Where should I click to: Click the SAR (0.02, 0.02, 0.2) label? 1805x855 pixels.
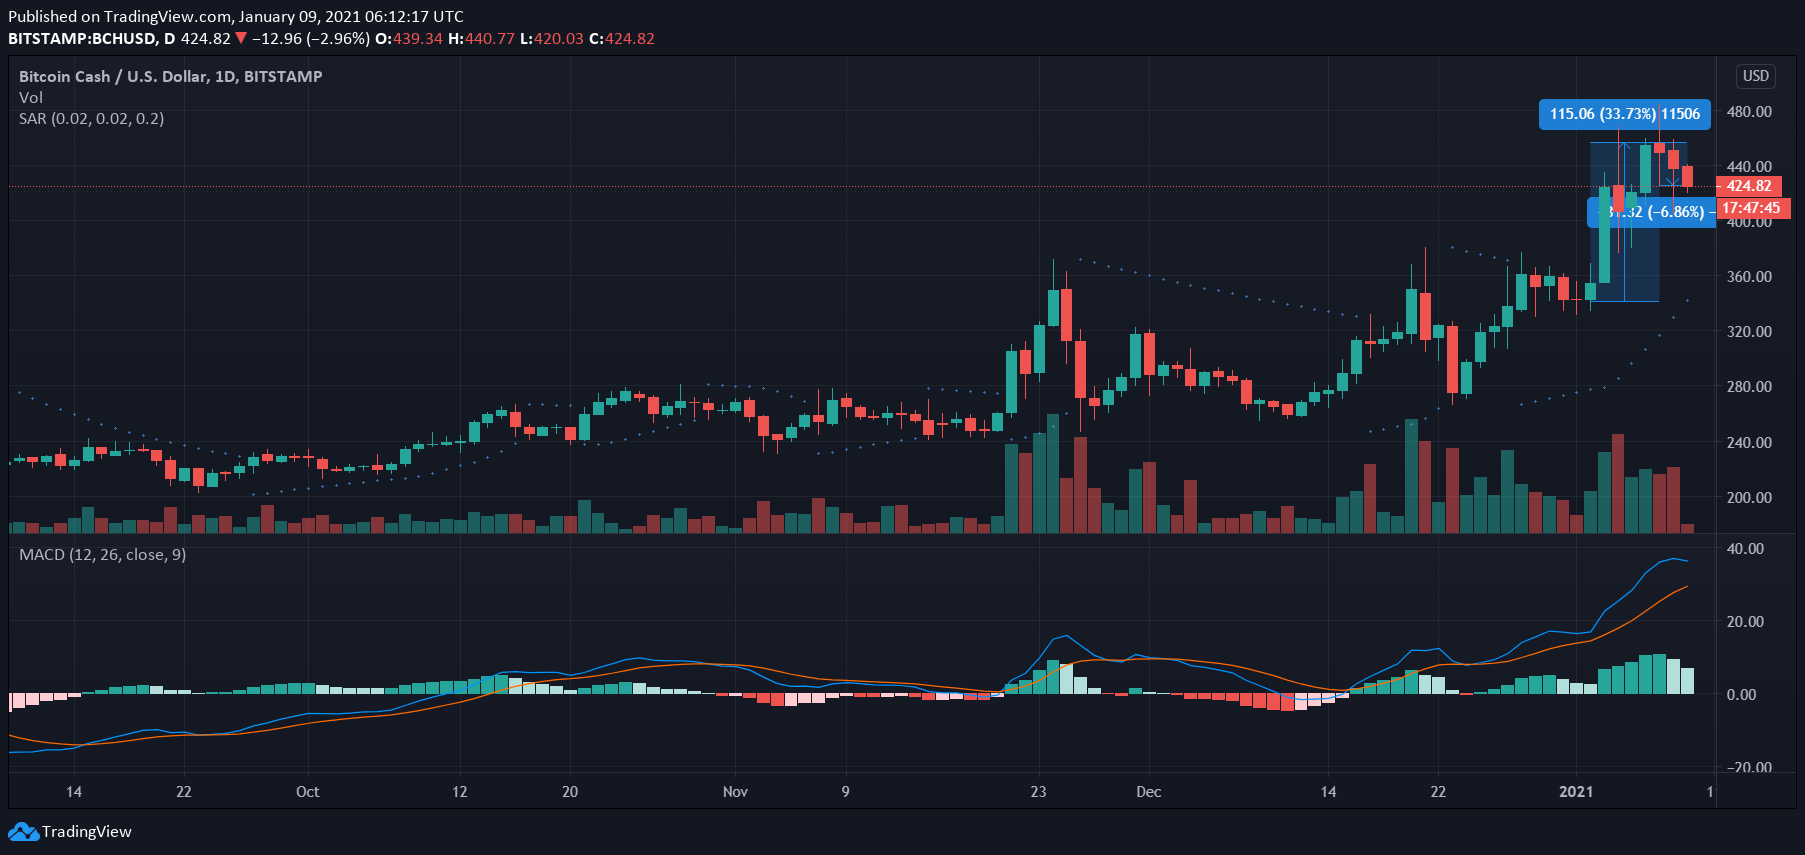tap(92, 118)
